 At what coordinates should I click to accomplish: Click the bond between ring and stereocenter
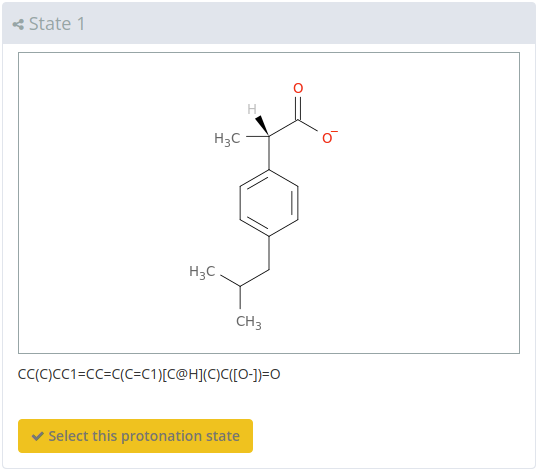(x=269, y=153)
